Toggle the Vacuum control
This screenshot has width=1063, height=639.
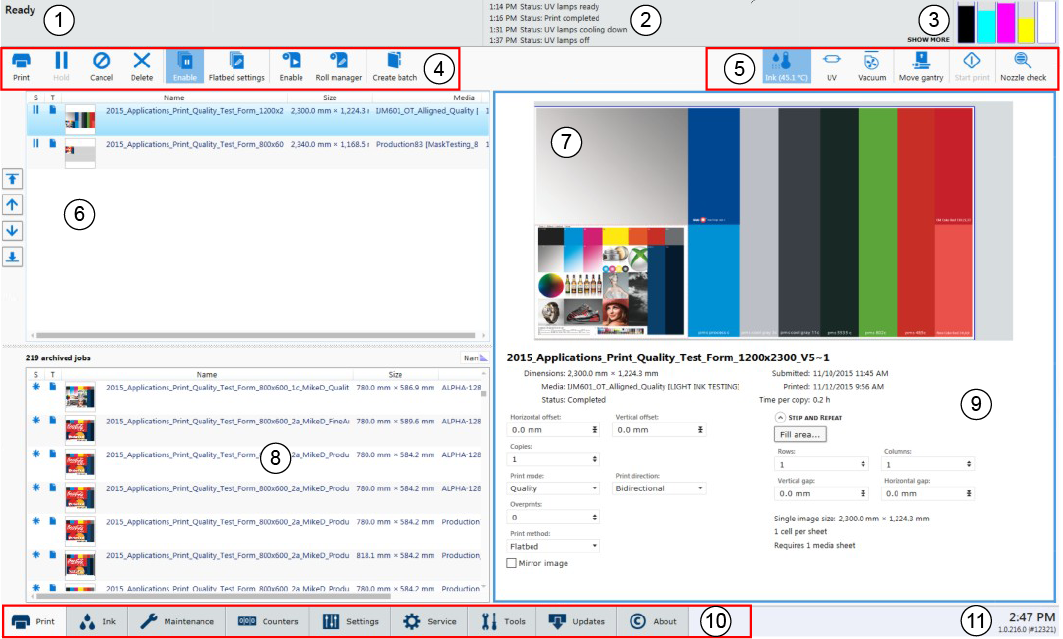coord(871,65)
